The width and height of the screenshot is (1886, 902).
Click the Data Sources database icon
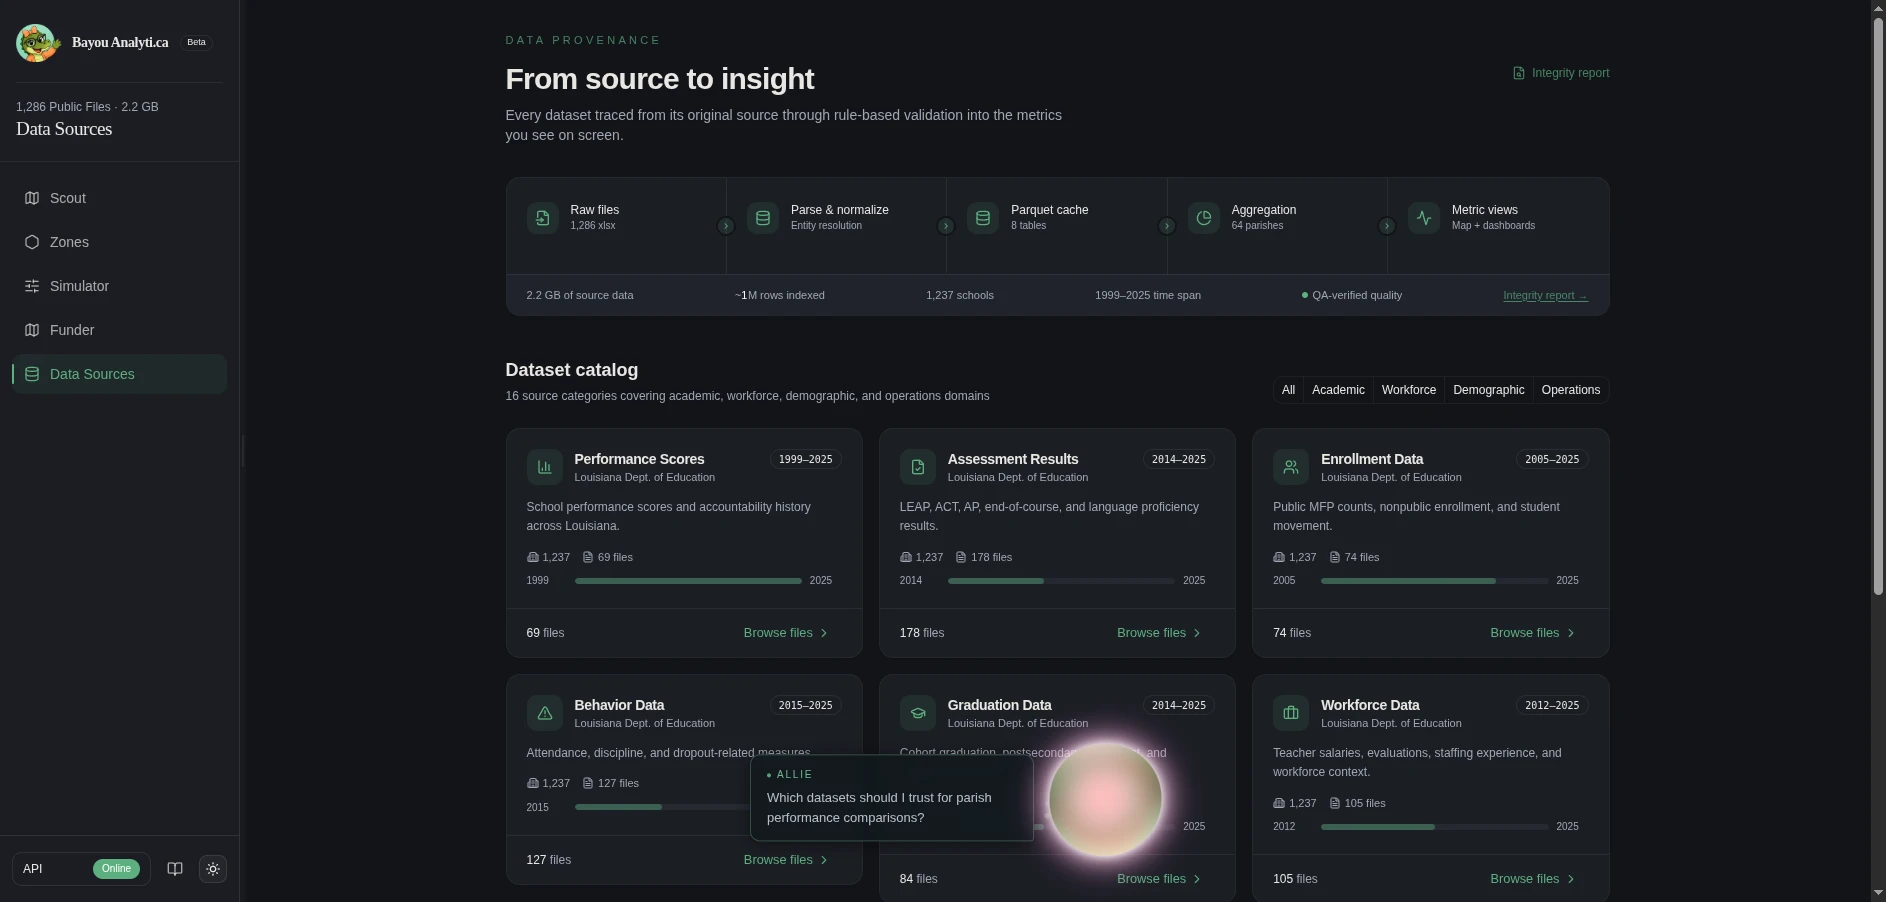coord(32,374)
